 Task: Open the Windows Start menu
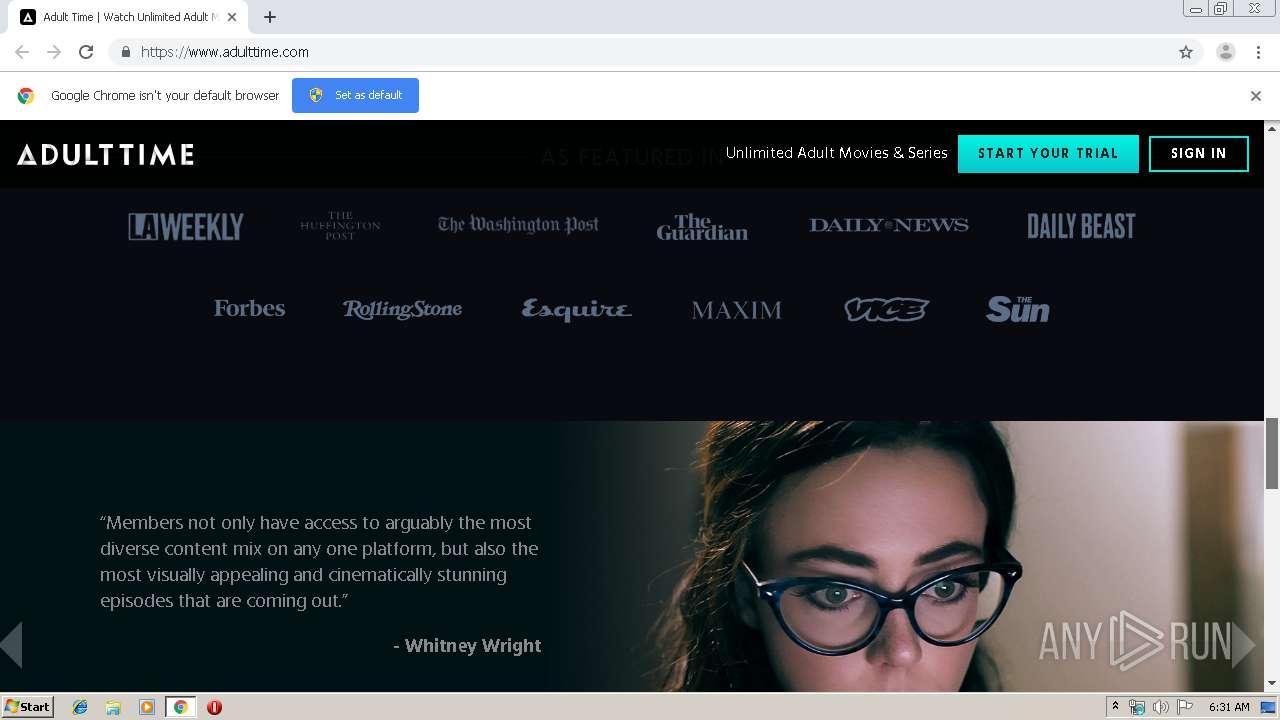tap(28, 707)
